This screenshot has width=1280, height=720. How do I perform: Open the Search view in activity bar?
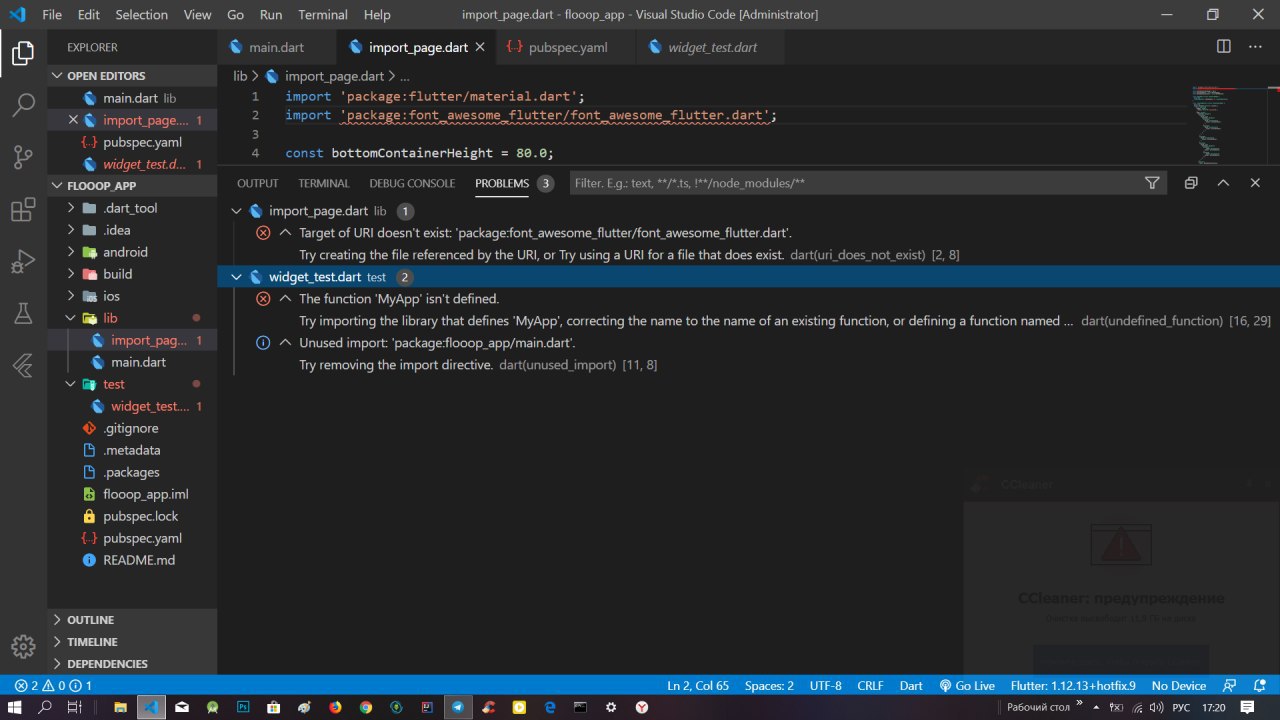point(23,104)
